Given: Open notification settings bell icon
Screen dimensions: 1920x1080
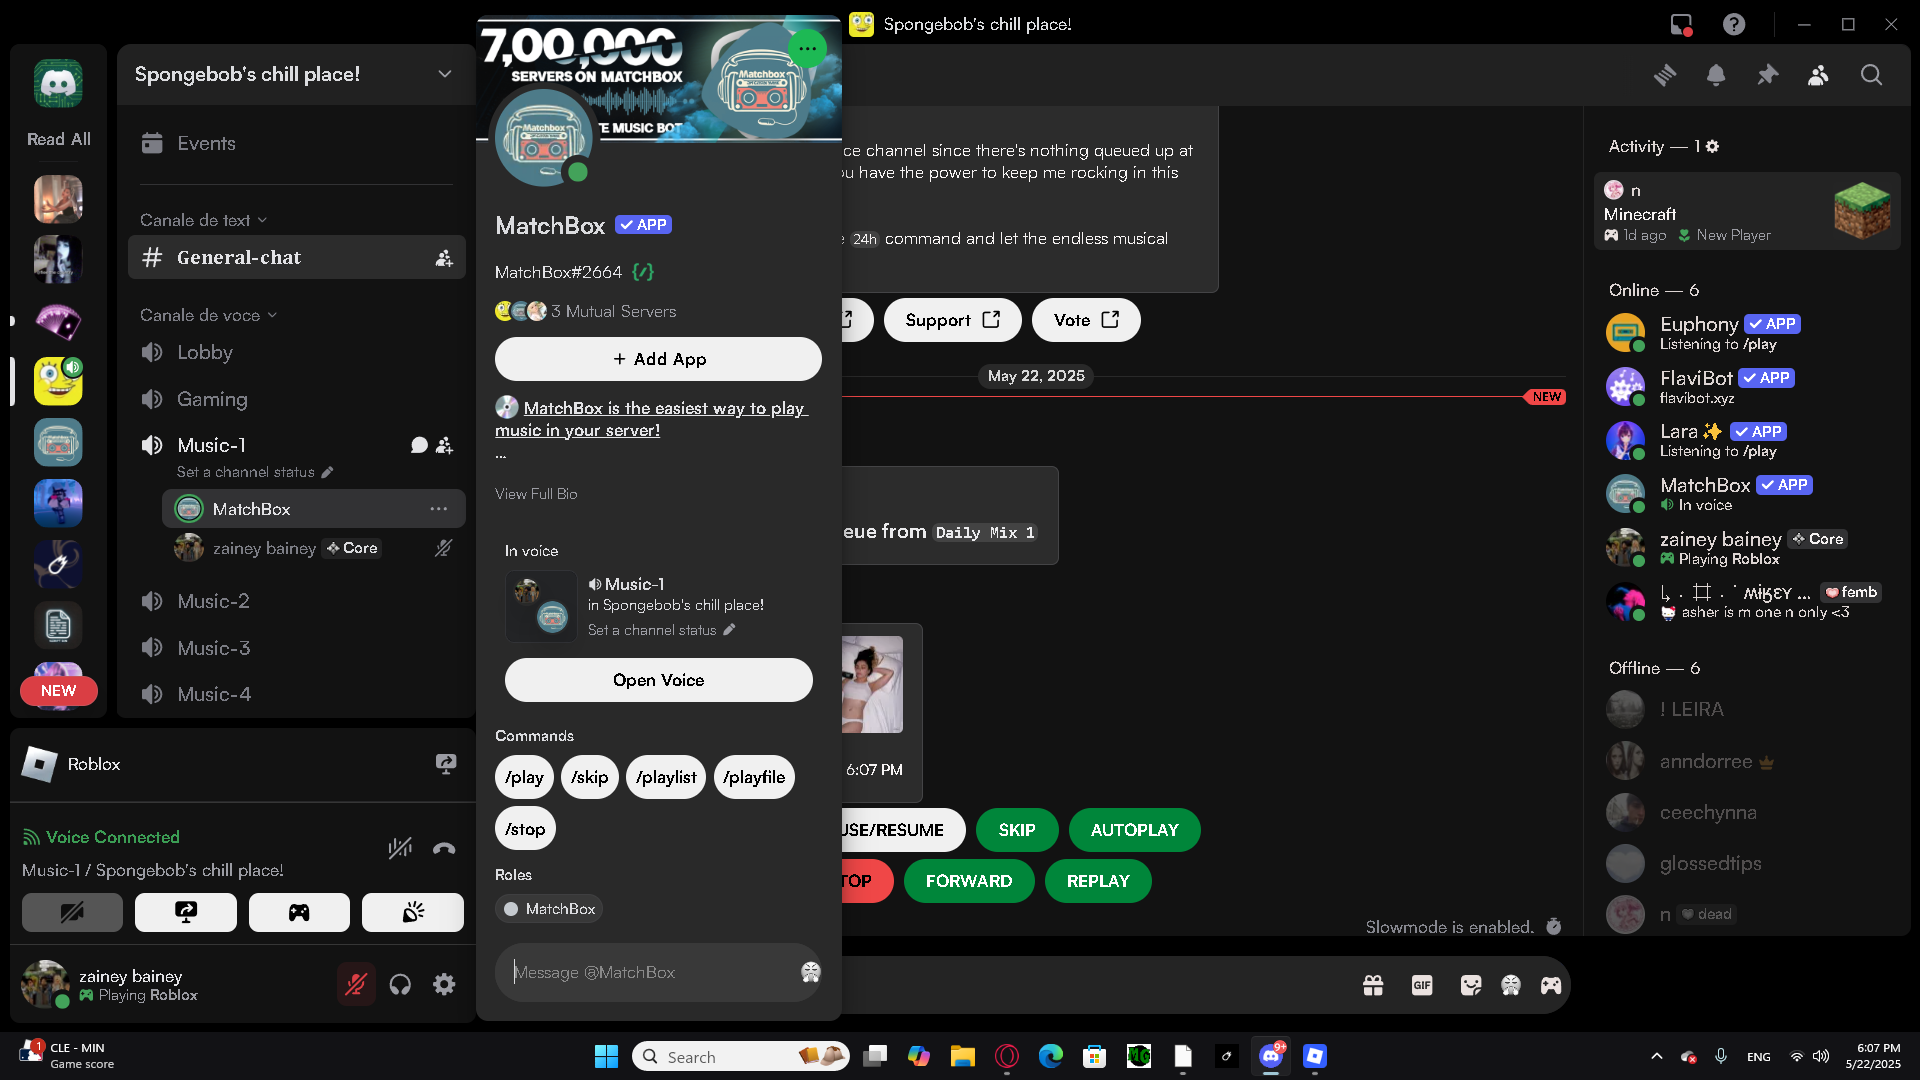Looking at the screenshot, I should pos(1716,75).
